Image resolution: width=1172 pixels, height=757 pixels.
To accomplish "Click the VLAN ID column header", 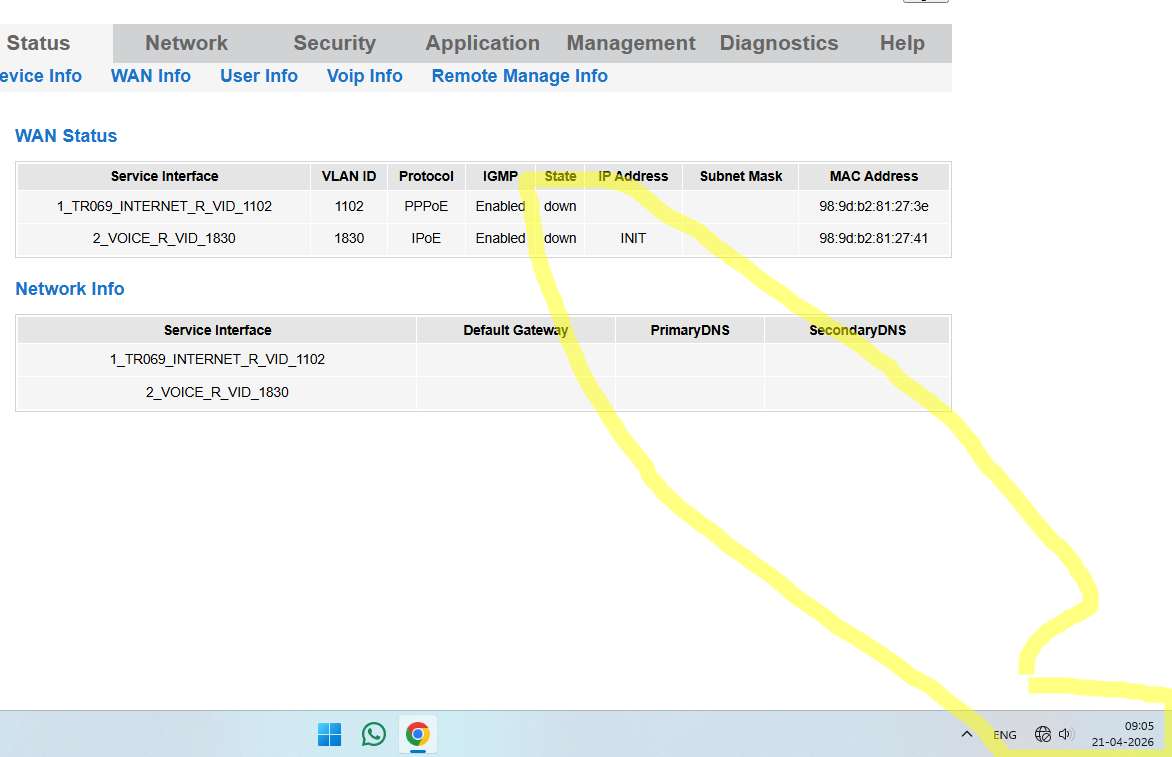I will coord(349,176).
